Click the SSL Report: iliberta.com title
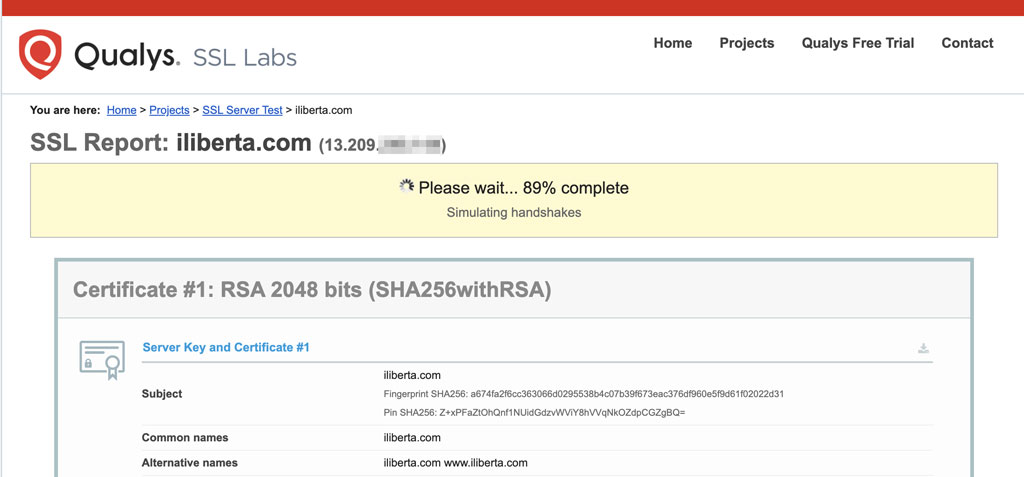The height and width of the screenshot is (477, 1024). (x=170, y=142)
